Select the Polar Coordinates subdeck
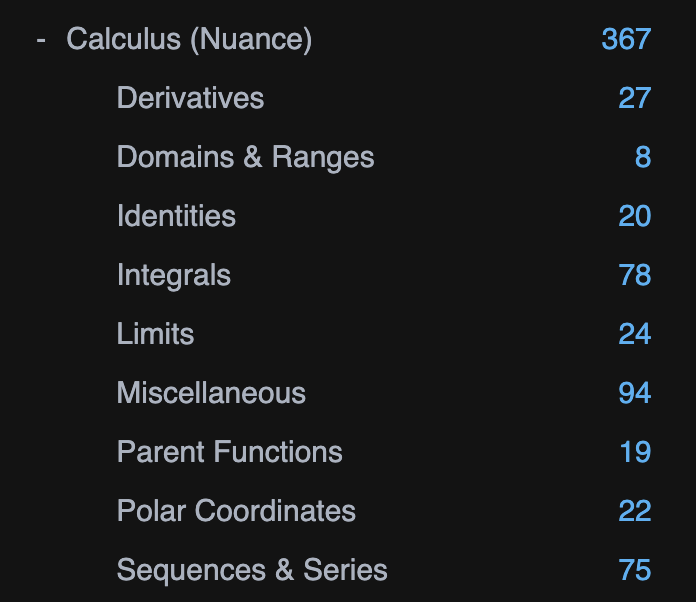Screen dimensions: 696x602 [236, 511]
